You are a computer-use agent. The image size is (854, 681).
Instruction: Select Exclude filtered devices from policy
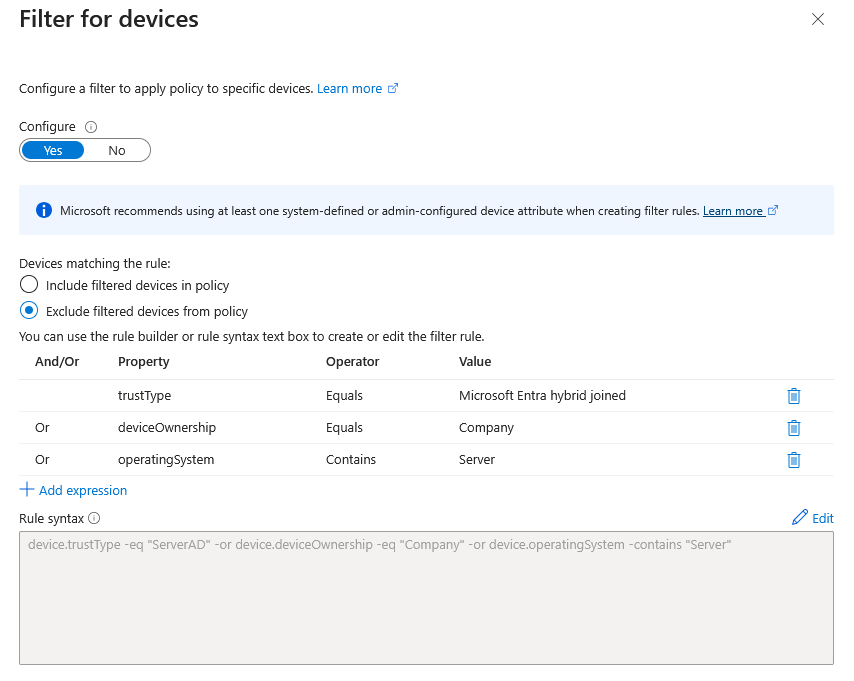29,311
